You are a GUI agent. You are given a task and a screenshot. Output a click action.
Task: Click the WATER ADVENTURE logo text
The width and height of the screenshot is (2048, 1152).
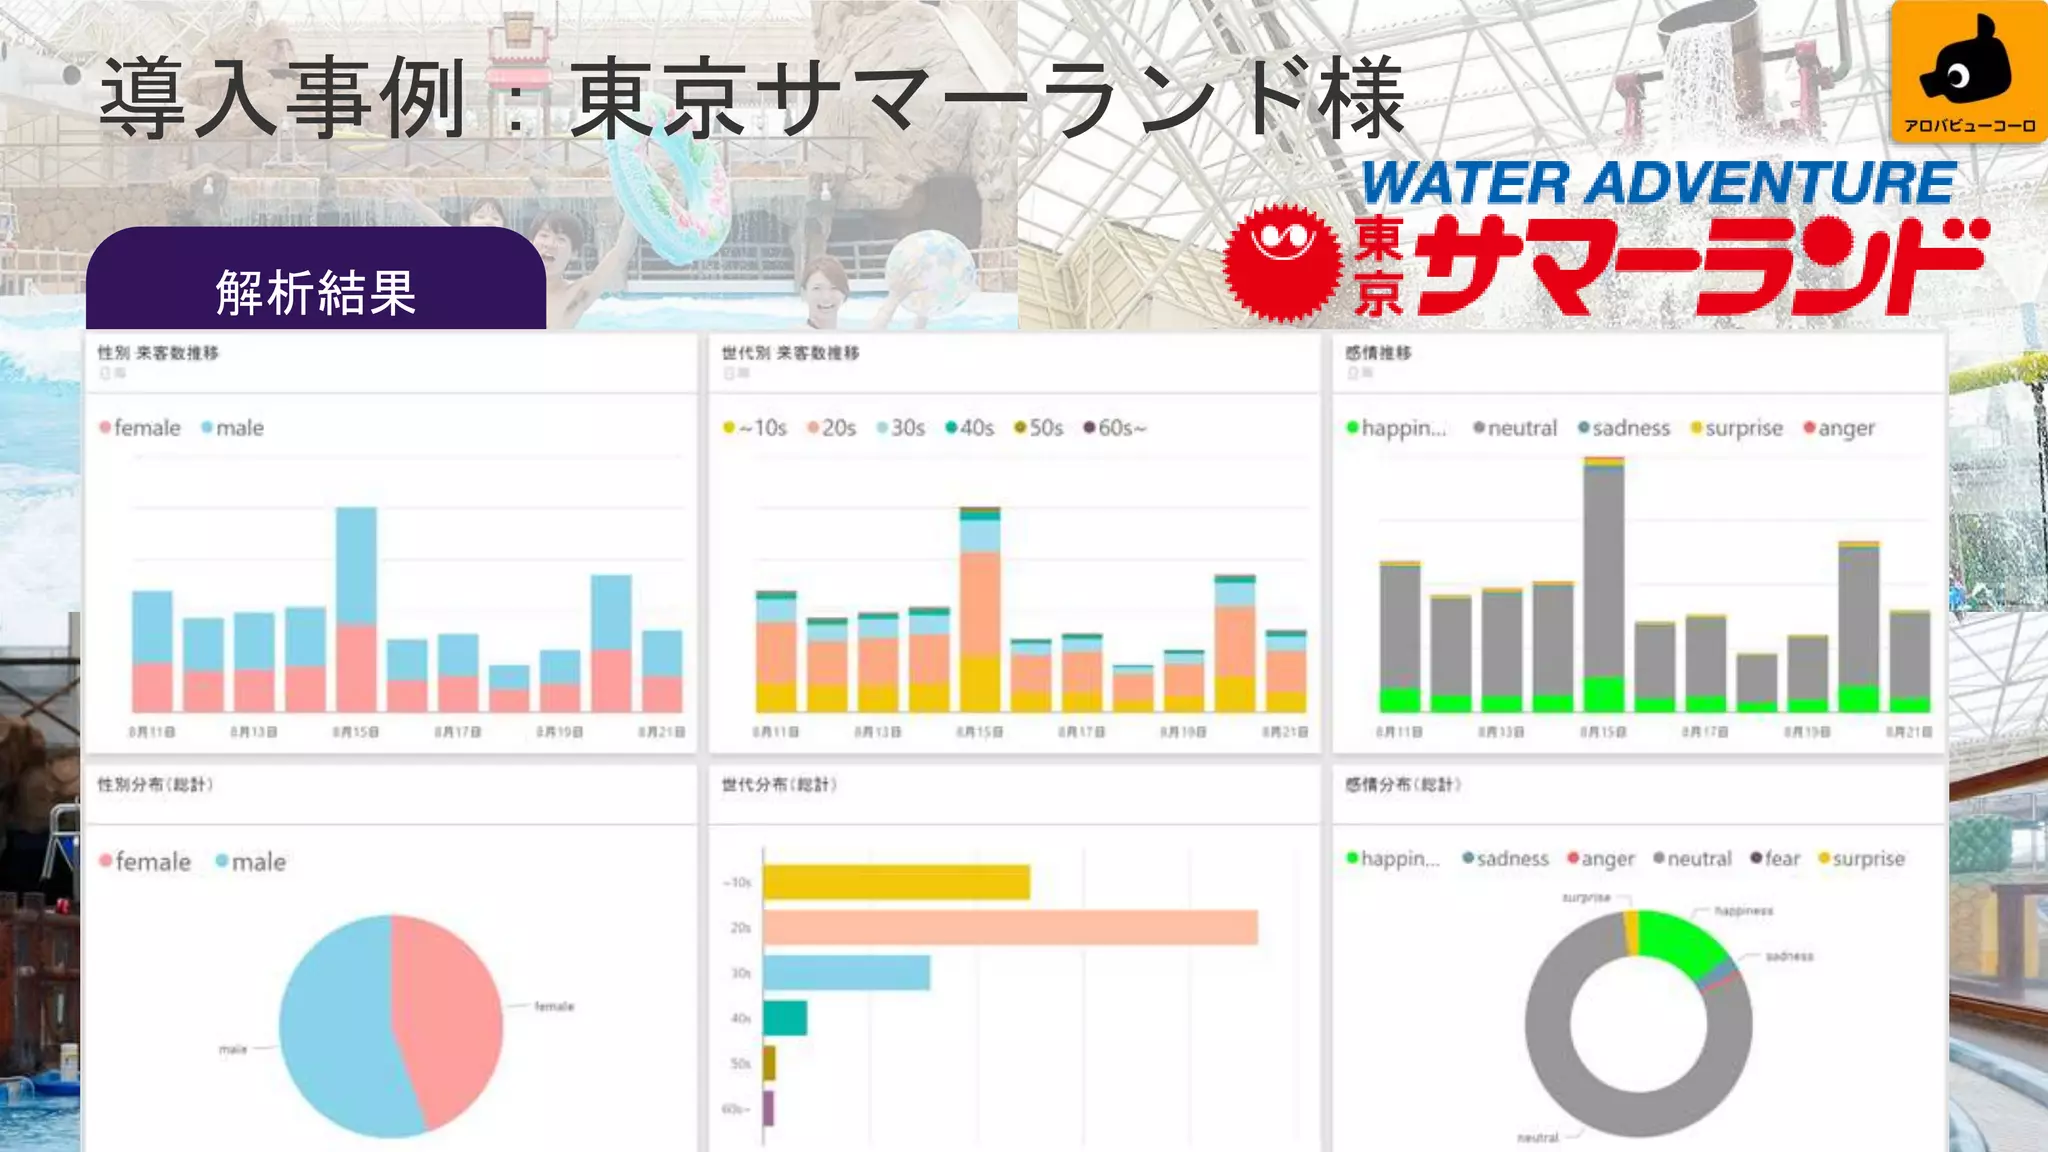coord(1658,184)
